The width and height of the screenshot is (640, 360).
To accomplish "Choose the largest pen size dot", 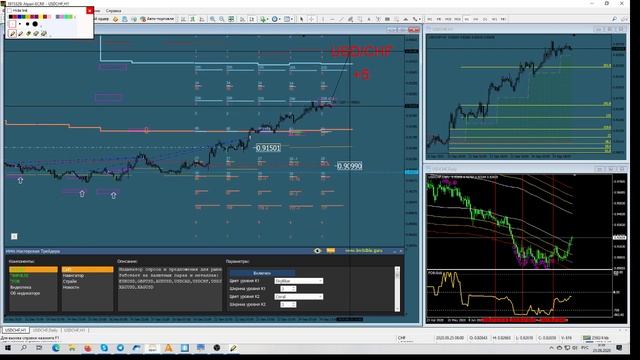I will tap(35, 24).
